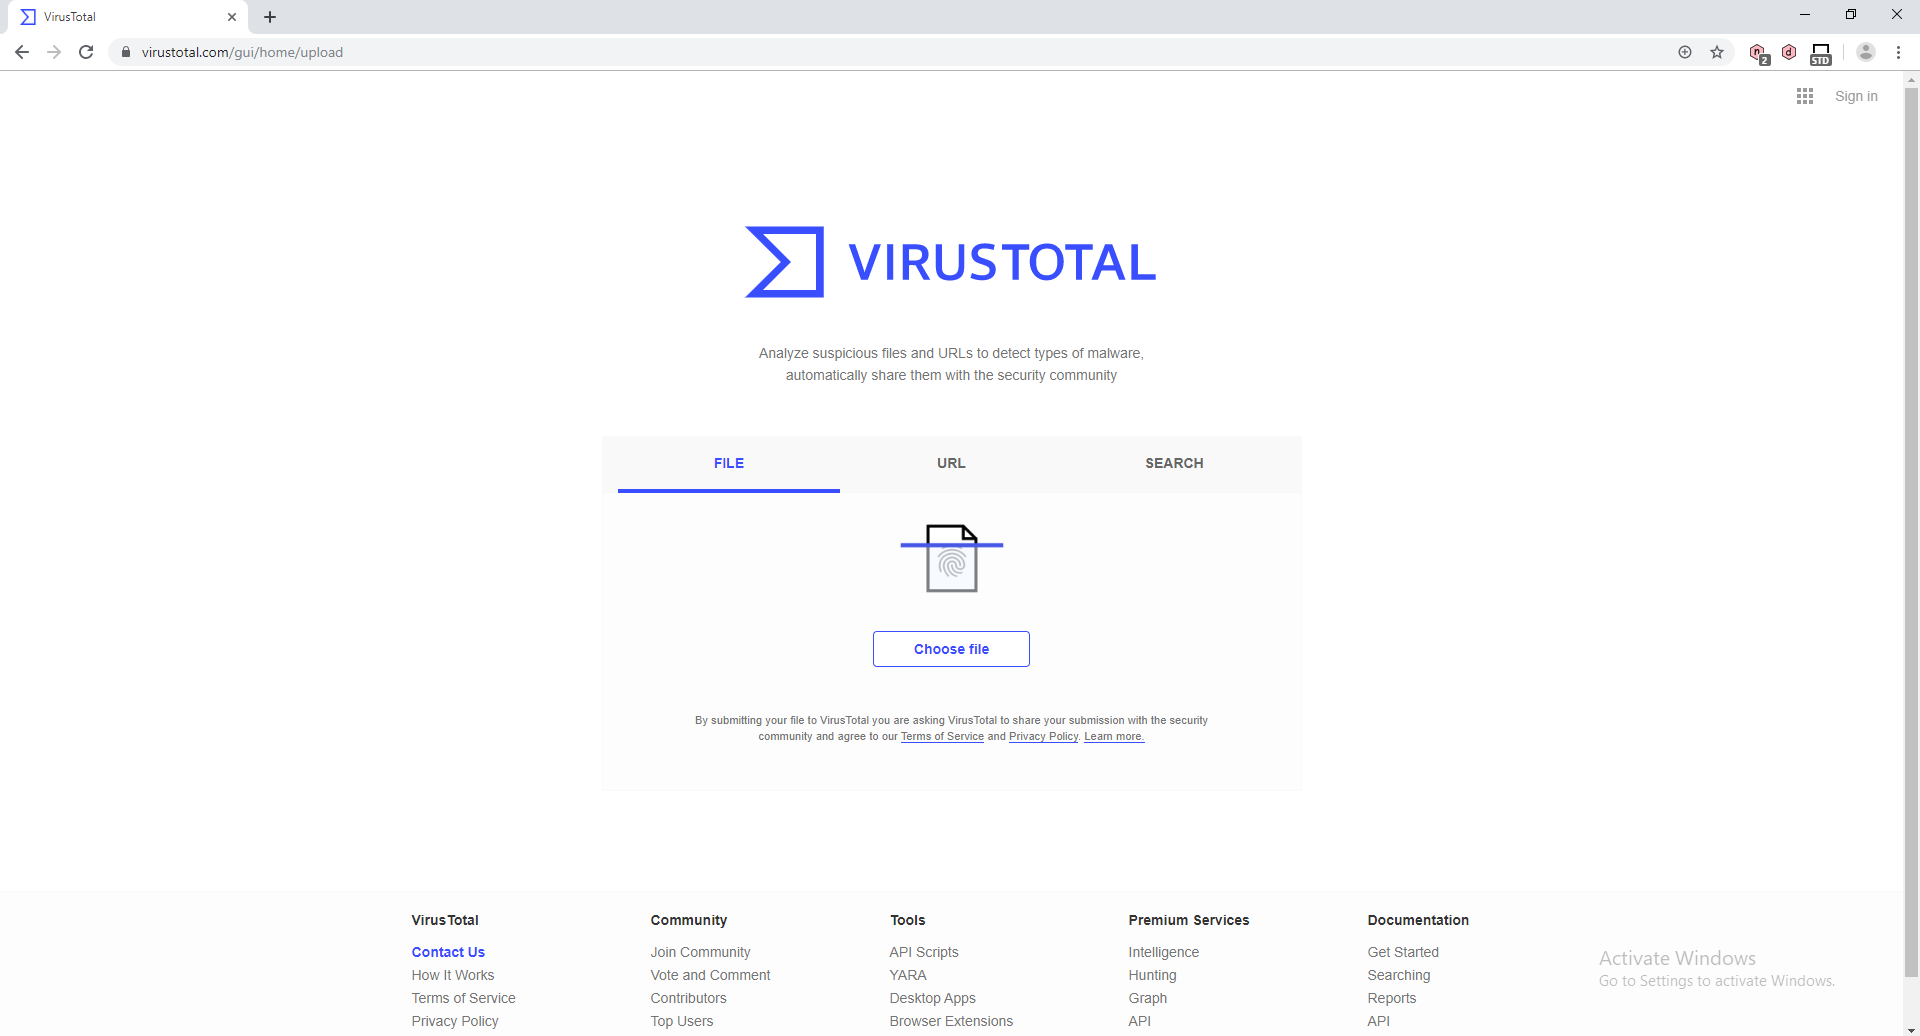1920x1036 pixels.
Task: Open the Privacy Policy link in disclaimer
Action: (1043, 736)
